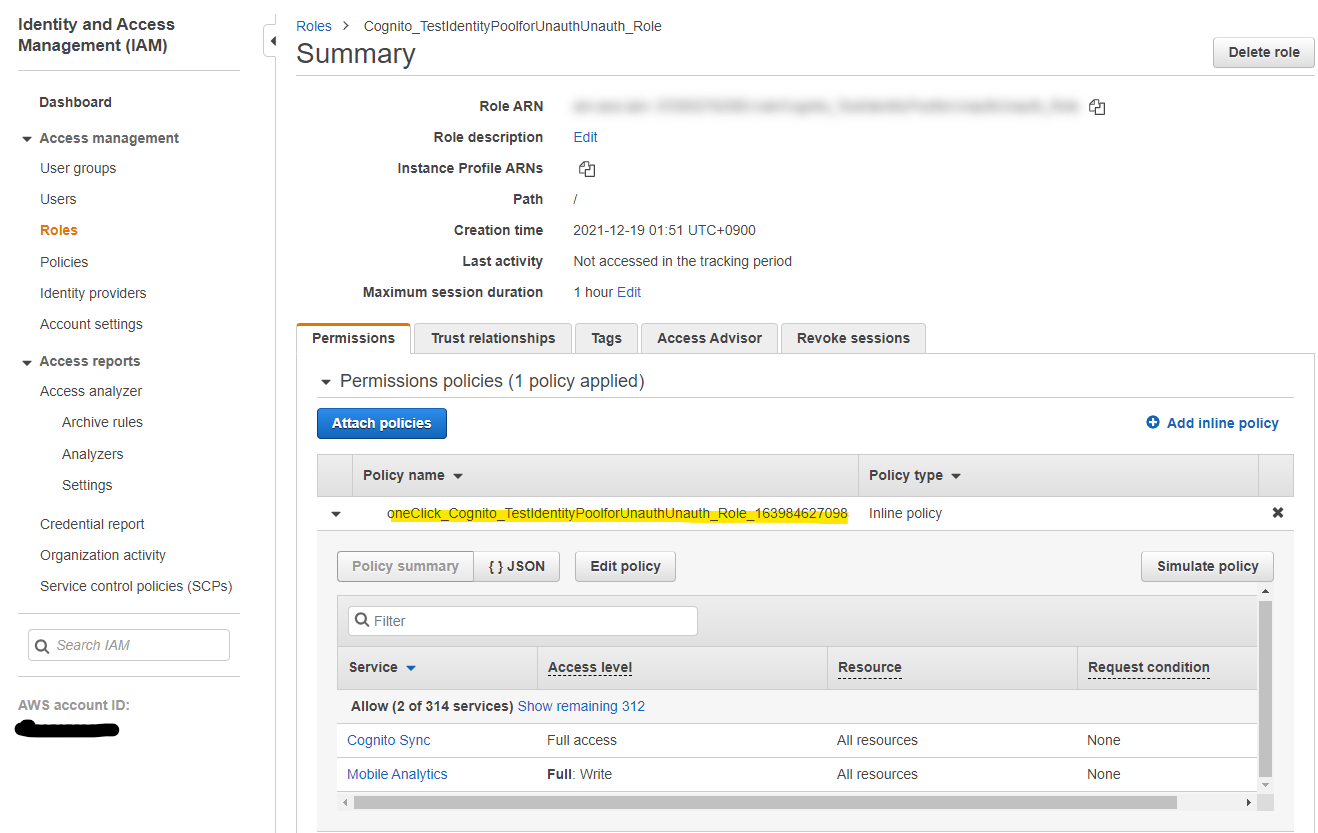Screen dimensions: 1318x833
Task: Copy the Instance Profile ARNs
Action: 587,169
